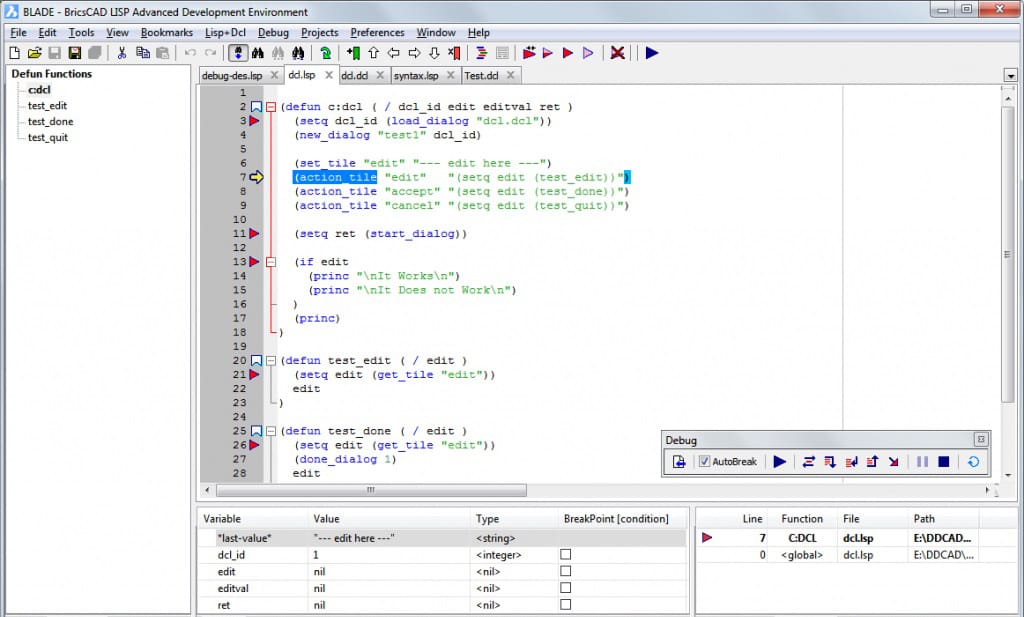1024x617 pixels.
Task: Uncheck the AutoBreak checkbox
Action: pos(704,462)
